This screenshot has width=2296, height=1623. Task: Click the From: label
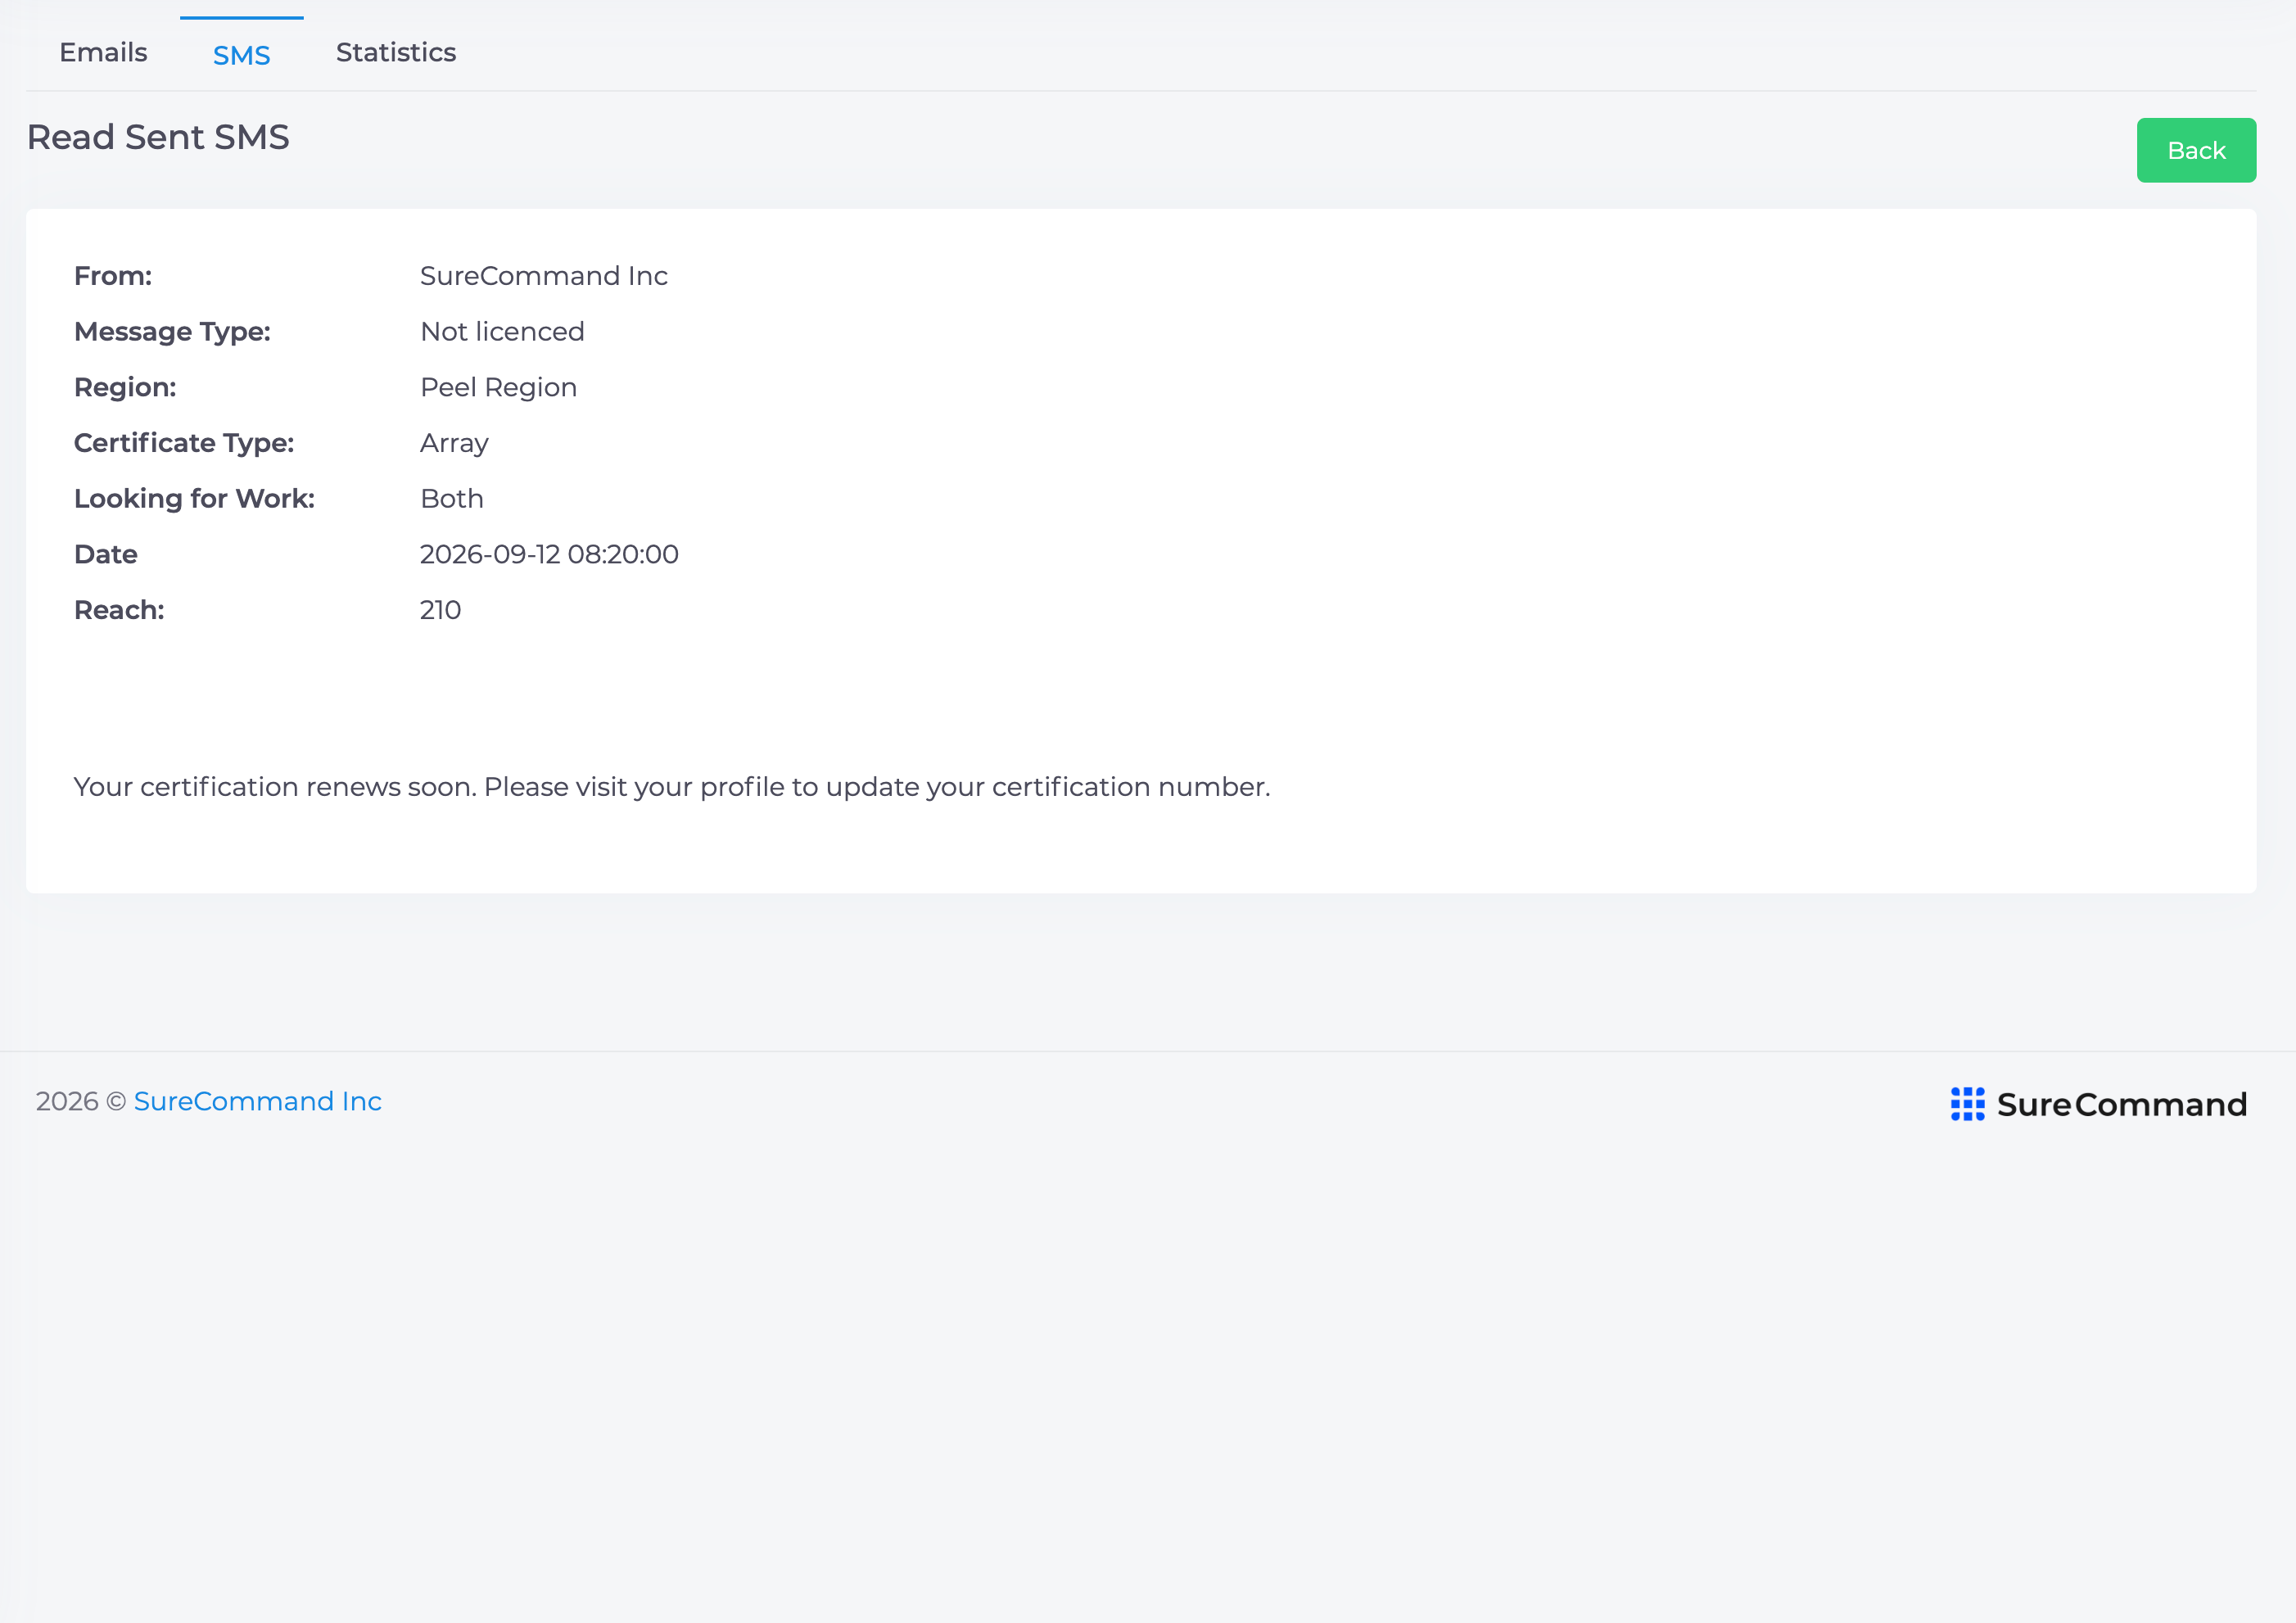[x=113, y=276]
